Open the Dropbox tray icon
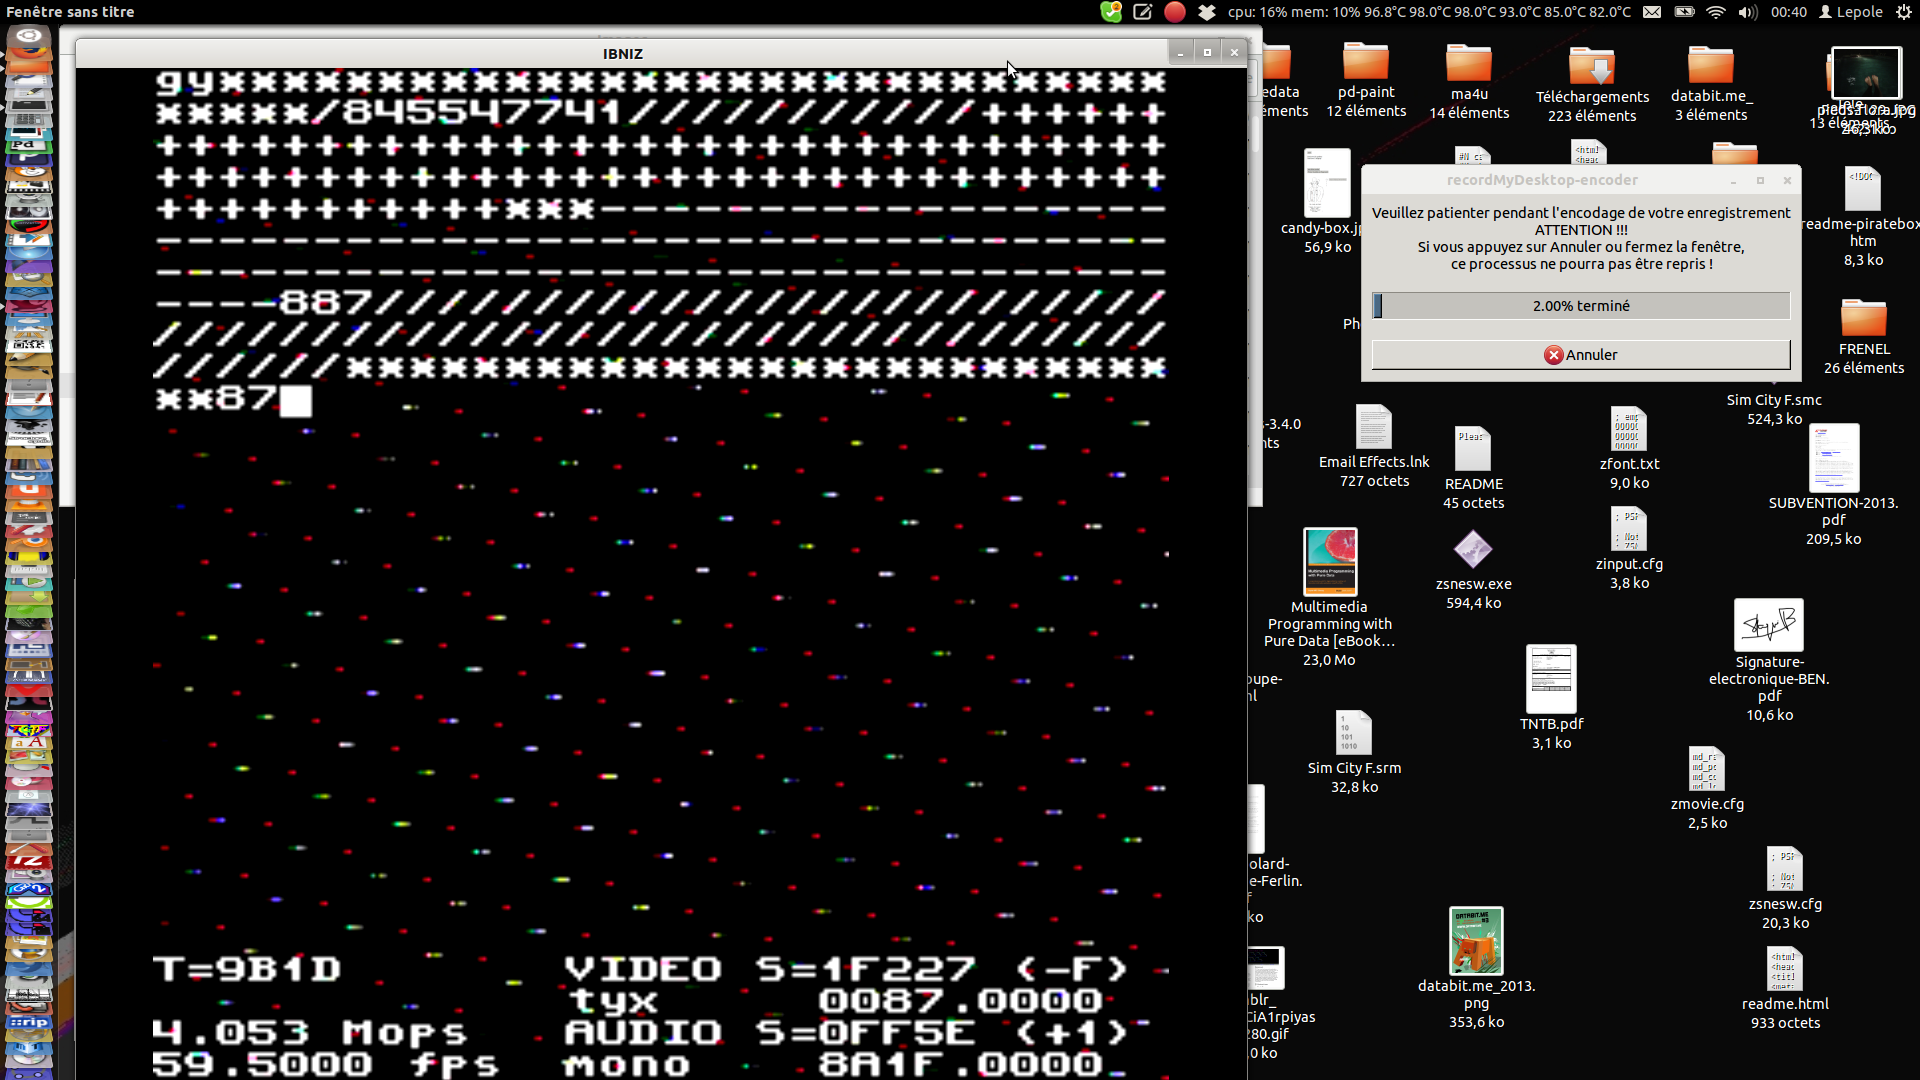Image resolution: width=1920 pixels, height=1080 pixels. click(x=1207, y=12)
